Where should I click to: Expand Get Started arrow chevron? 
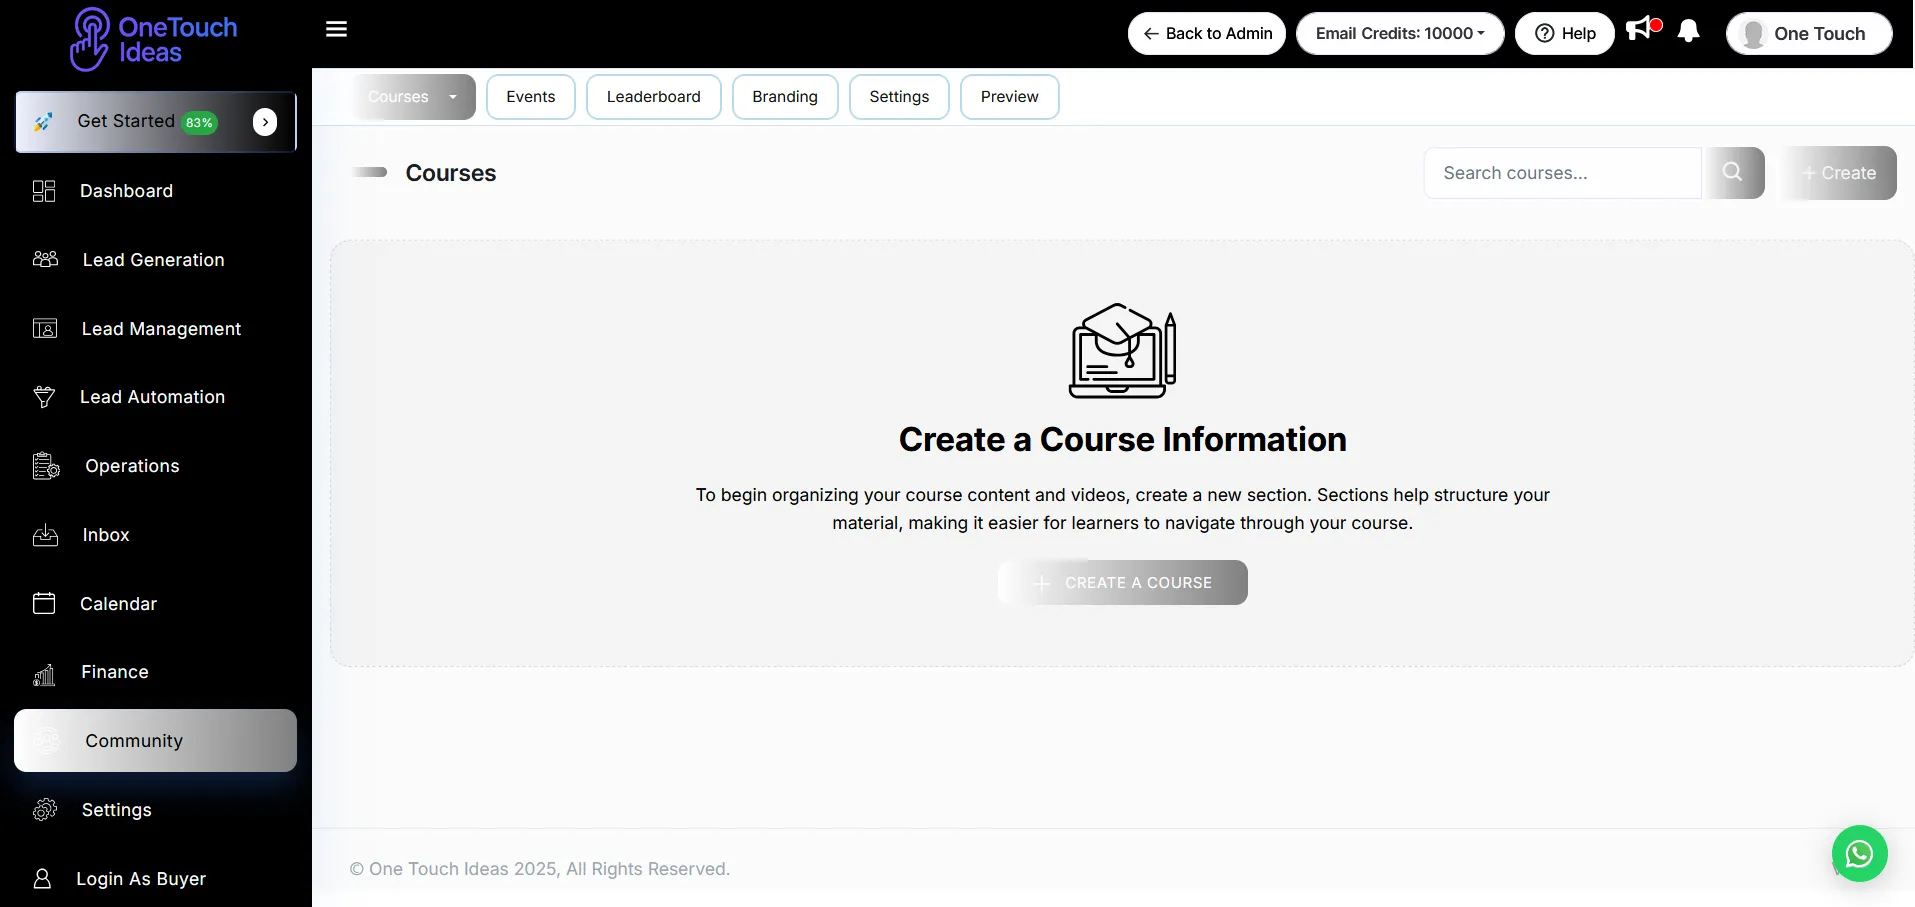[265, 122]
